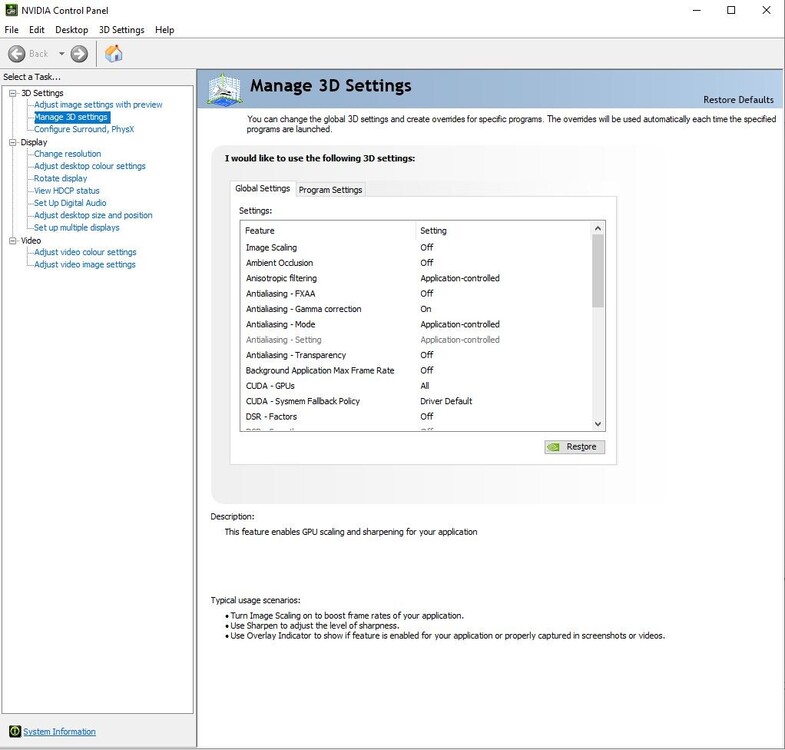Select the Antialiasing - Transparency row
This screenshot has height=750, width=785.
click(417, 355)
